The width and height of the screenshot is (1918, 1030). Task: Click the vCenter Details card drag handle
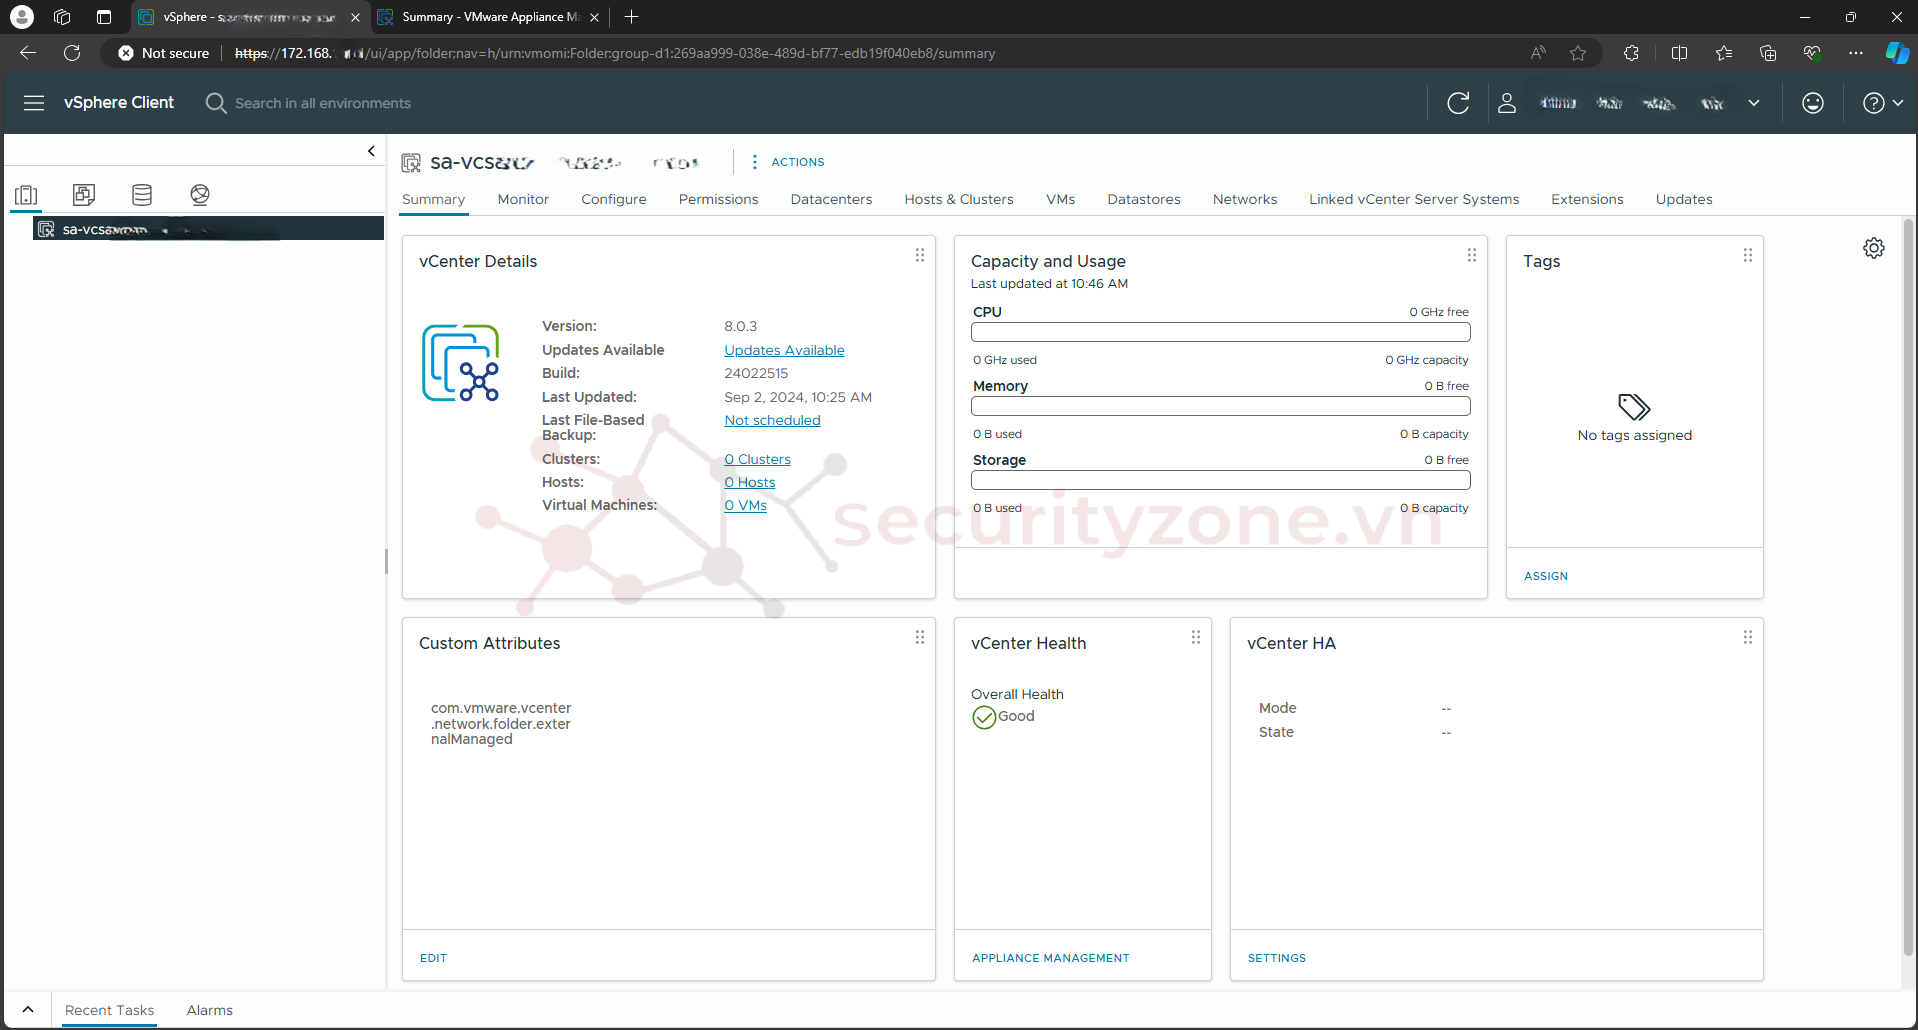pos(920,255)
